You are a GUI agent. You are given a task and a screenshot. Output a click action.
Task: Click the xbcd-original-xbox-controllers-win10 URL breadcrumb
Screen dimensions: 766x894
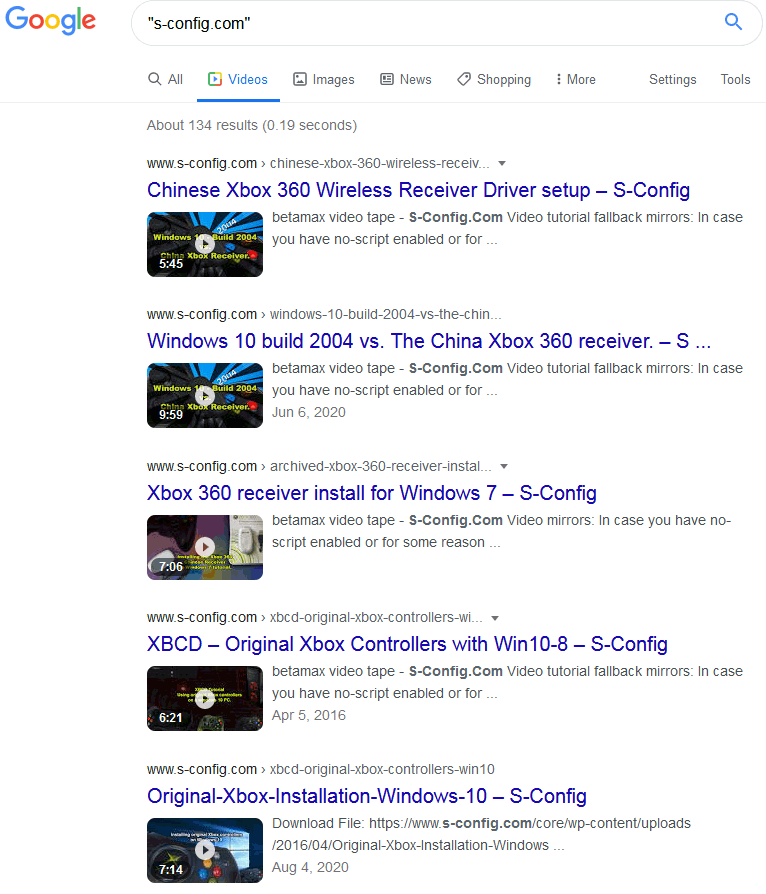(x=321, y=769)
